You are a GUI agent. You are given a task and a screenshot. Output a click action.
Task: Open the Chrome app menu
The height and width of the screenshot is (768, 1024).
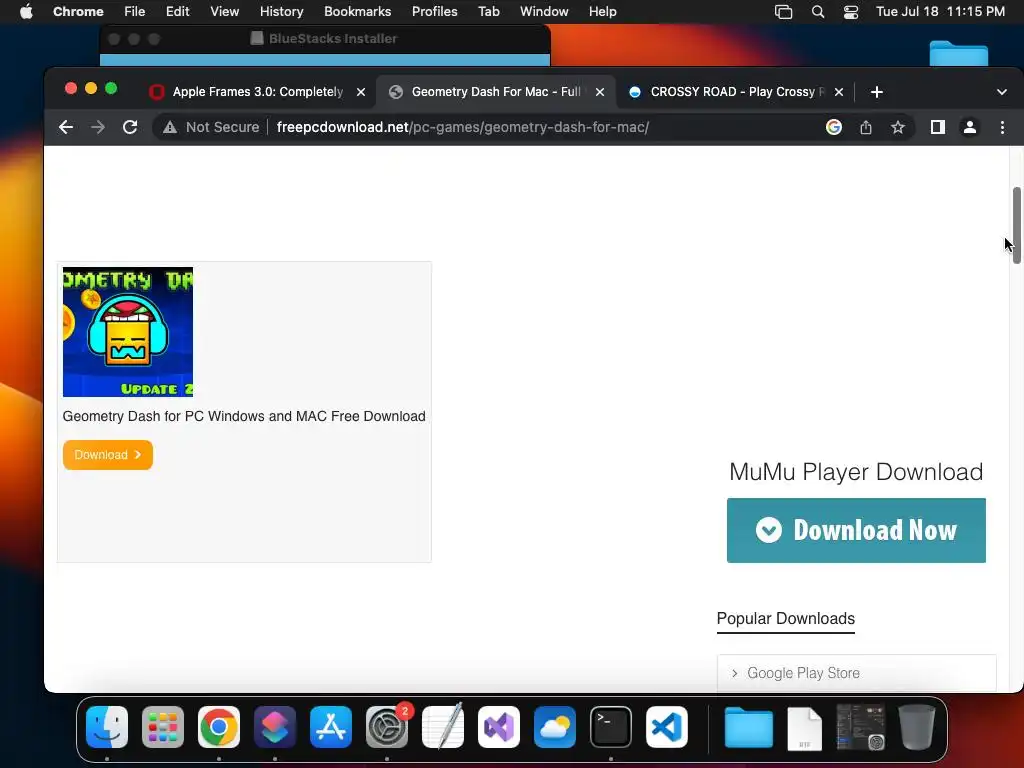tap(78, 12)
